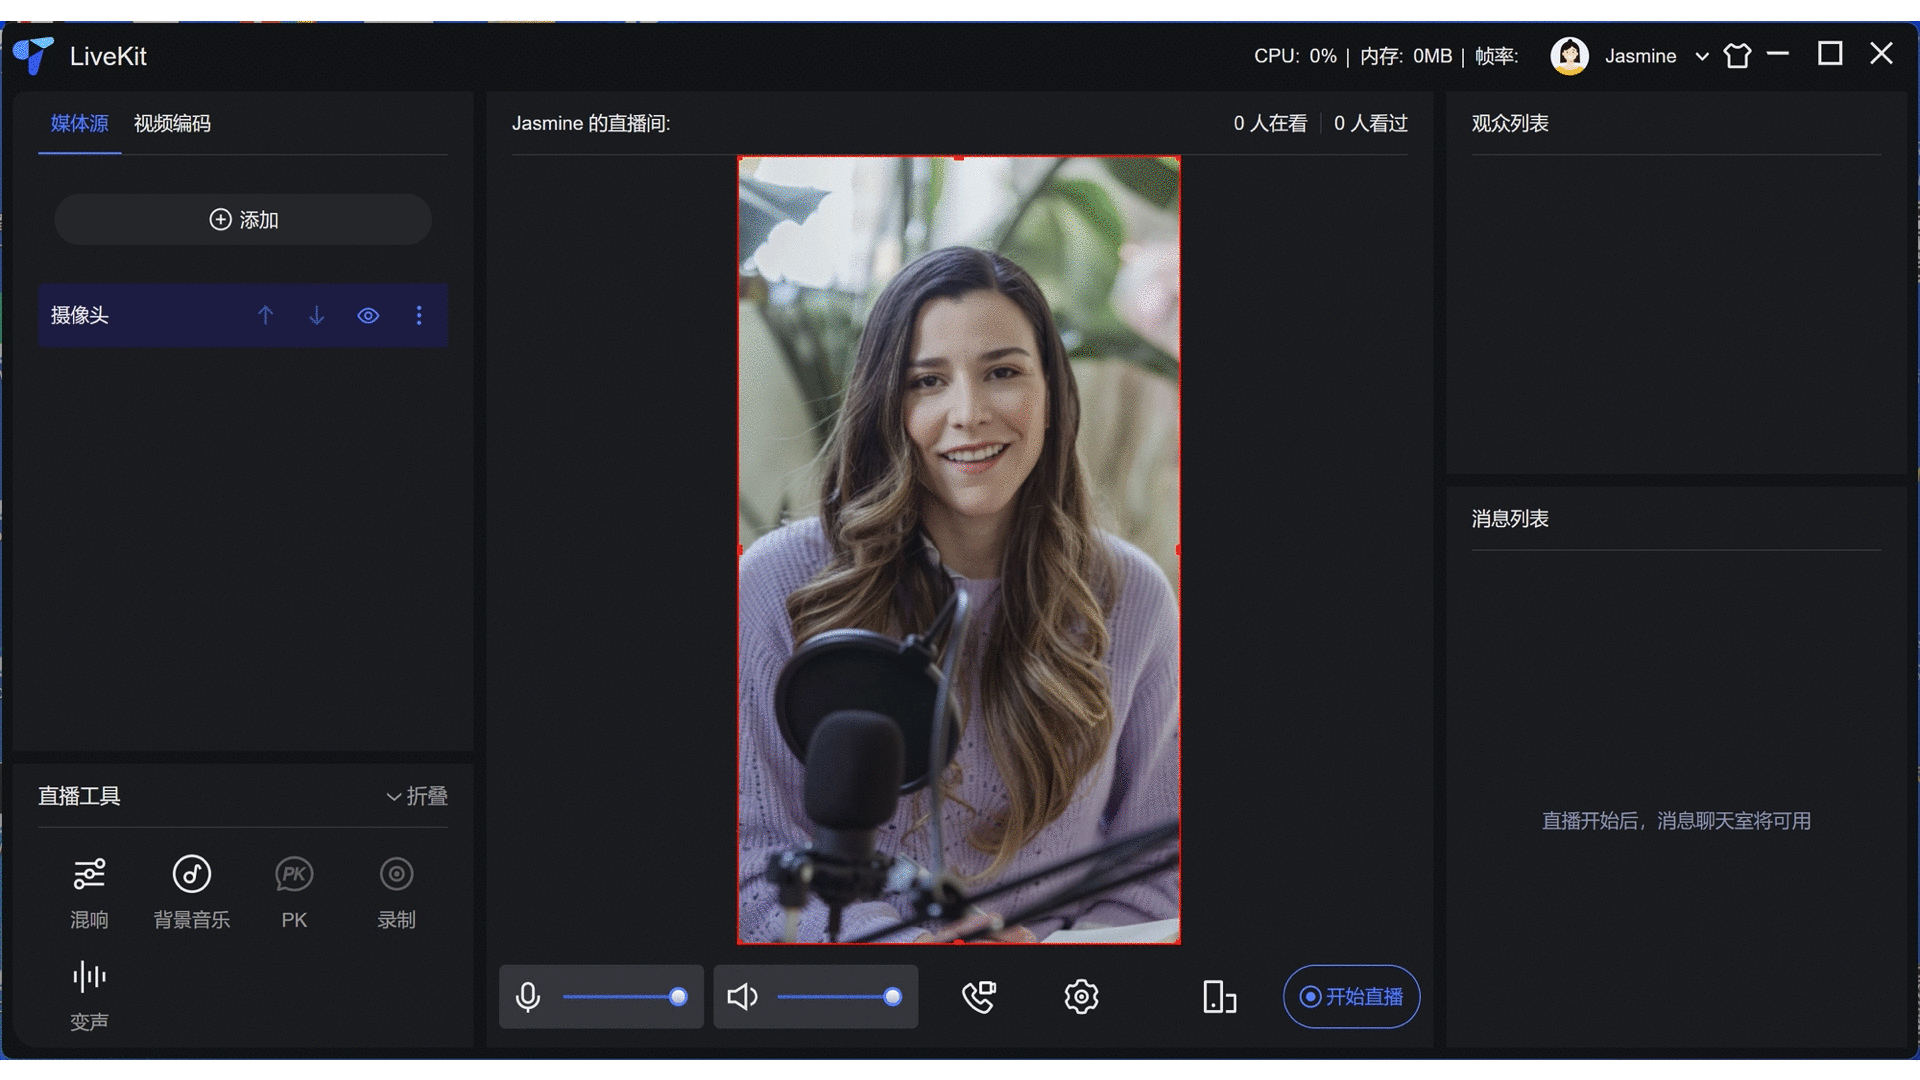Click the microphone volume slider

click(622, 997)
